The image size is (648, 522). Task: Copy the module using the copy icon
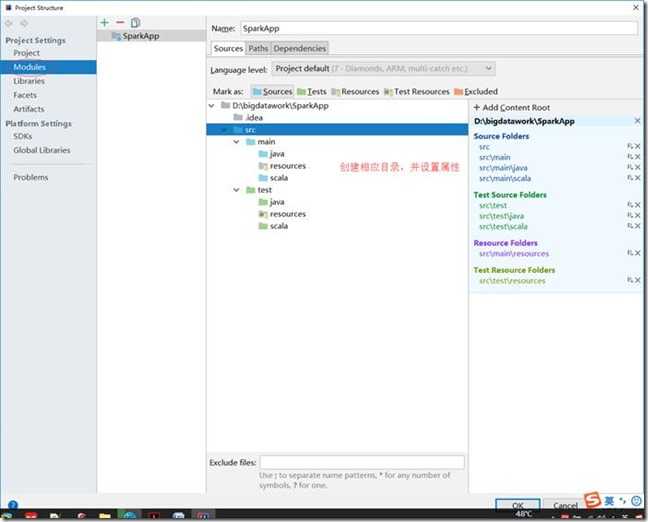click(135, 23)
